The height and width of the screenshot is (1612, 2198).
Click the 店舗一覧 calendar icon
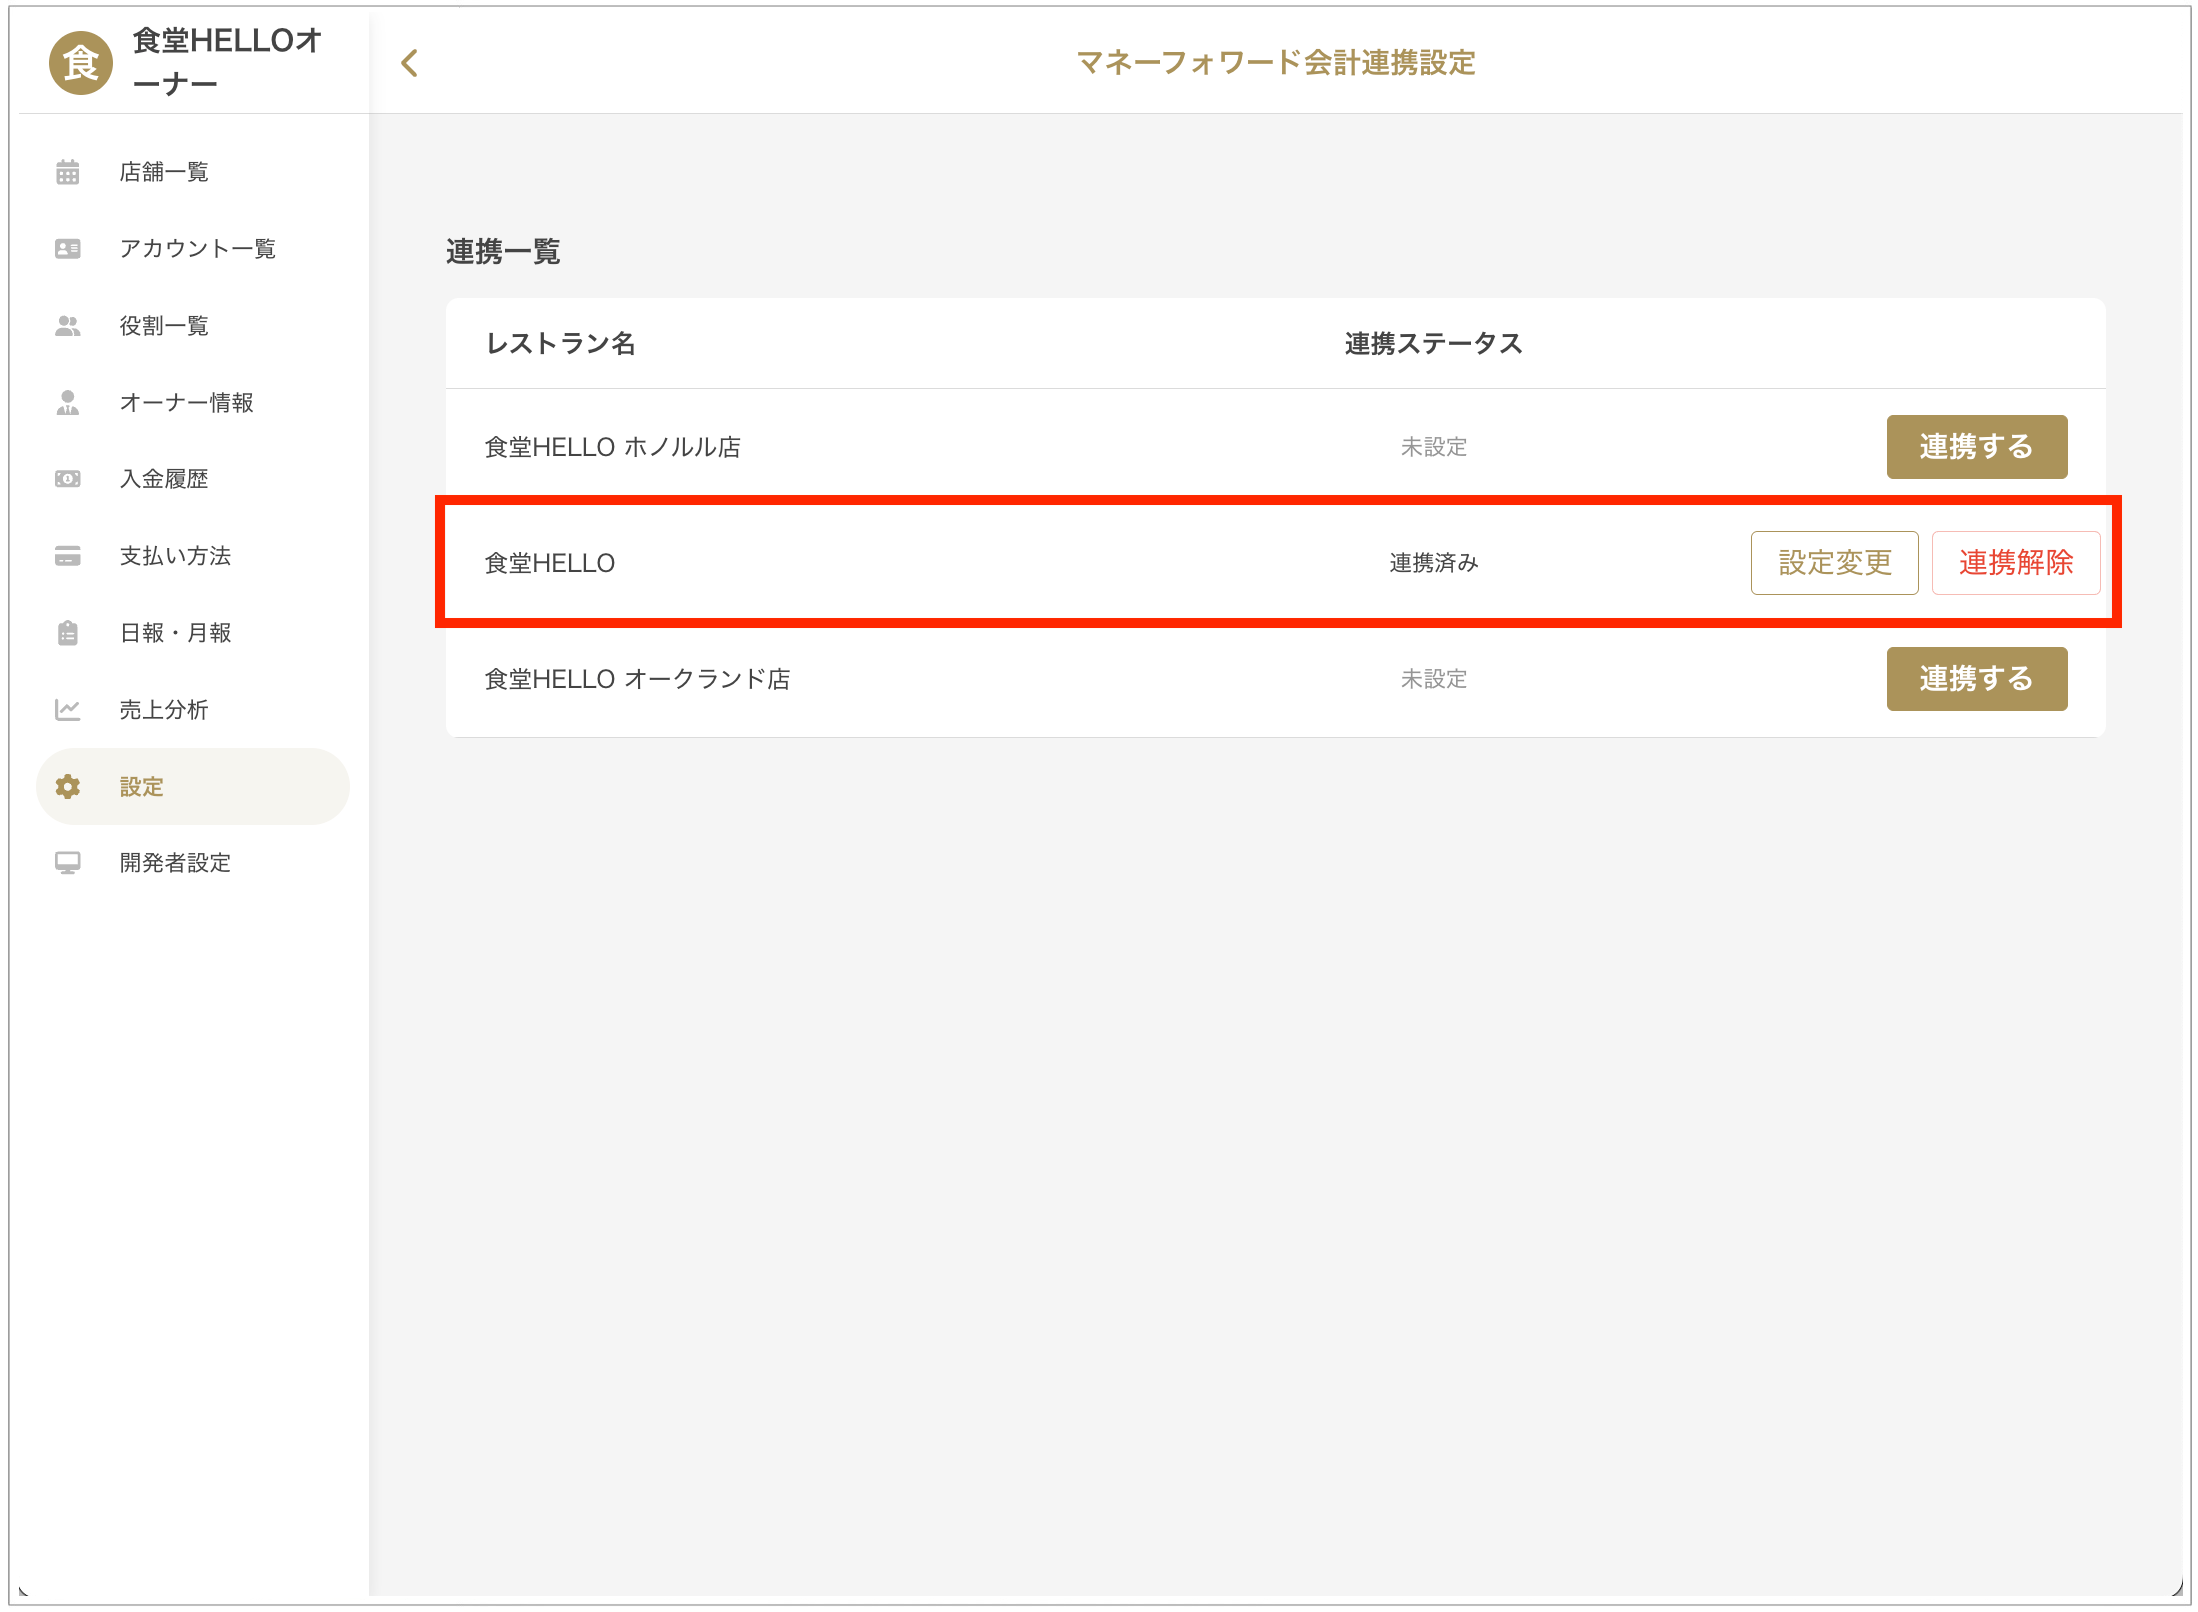pyautogui.click(x=68, y=172)
